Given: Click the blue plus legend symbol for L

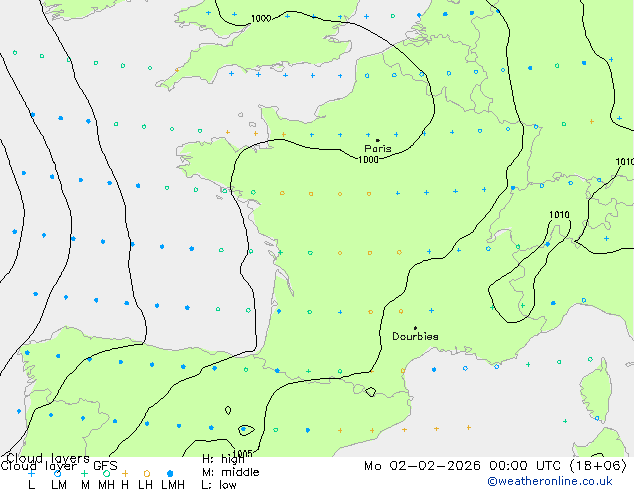Looking at the screenshot, I should (32, 473).
